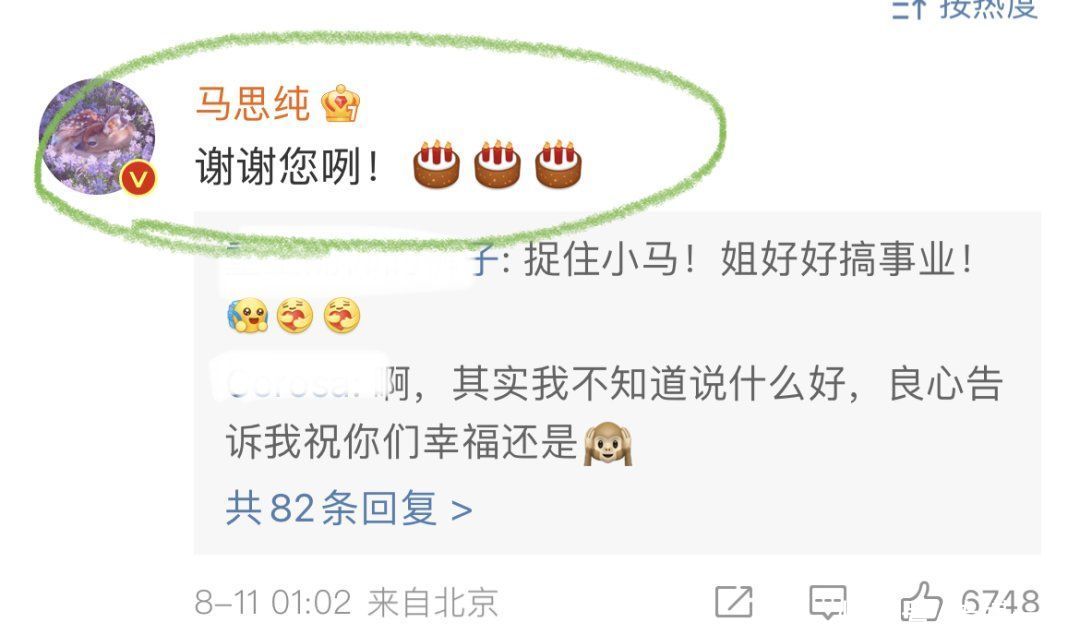1080x635 pixels.
Task: Click the 谢谢您咧 comment text
Action: 288,167
